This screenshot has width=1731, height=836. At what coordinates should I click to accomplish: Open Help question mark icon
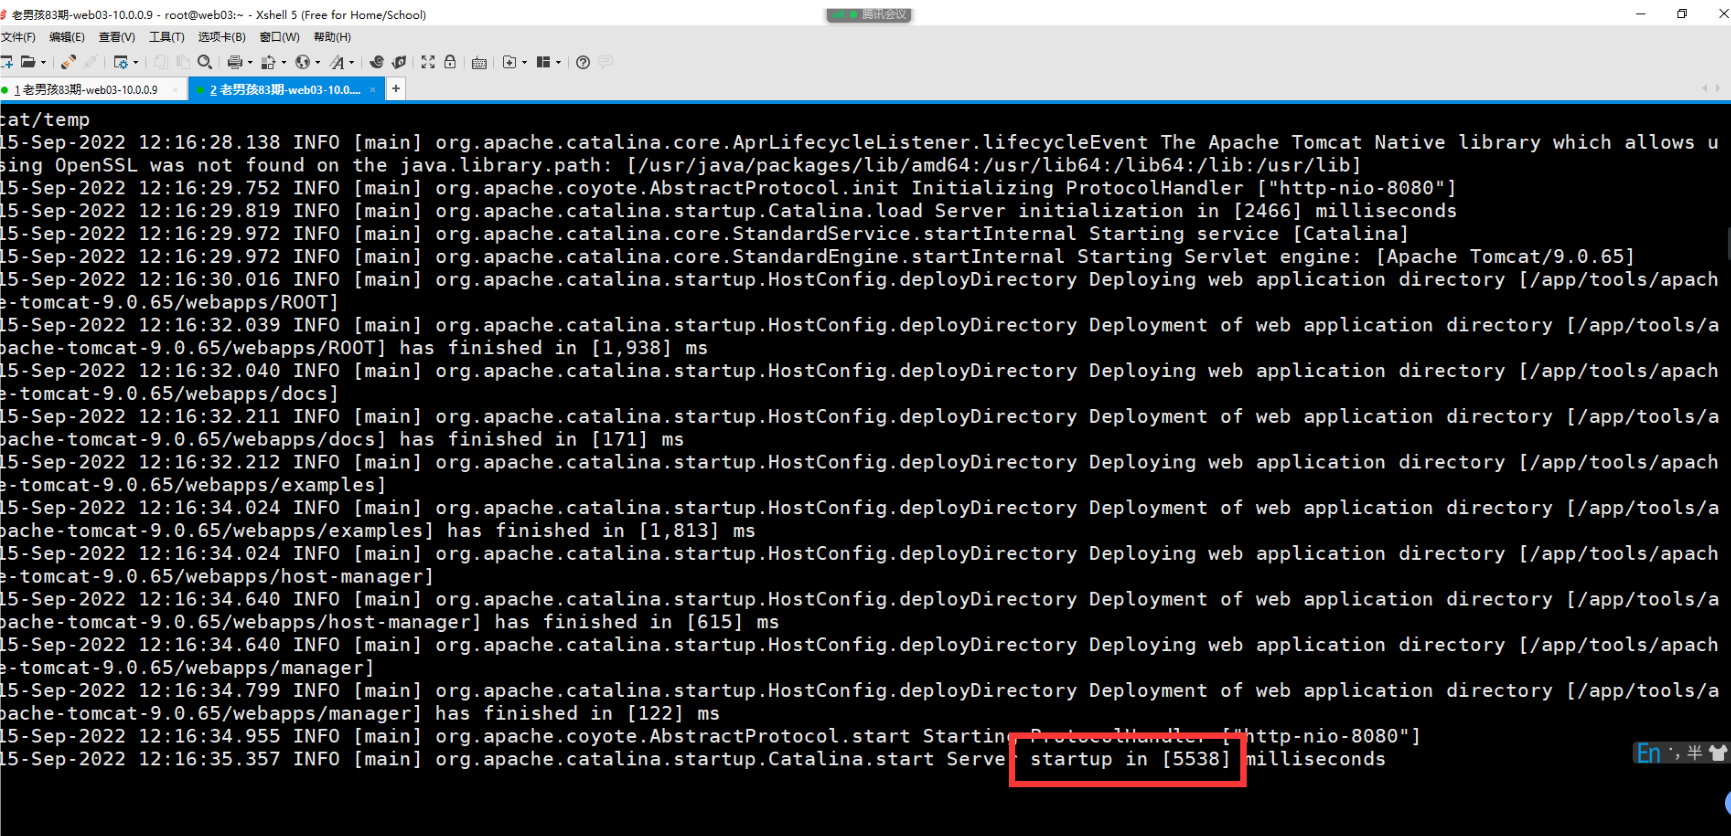583,62
